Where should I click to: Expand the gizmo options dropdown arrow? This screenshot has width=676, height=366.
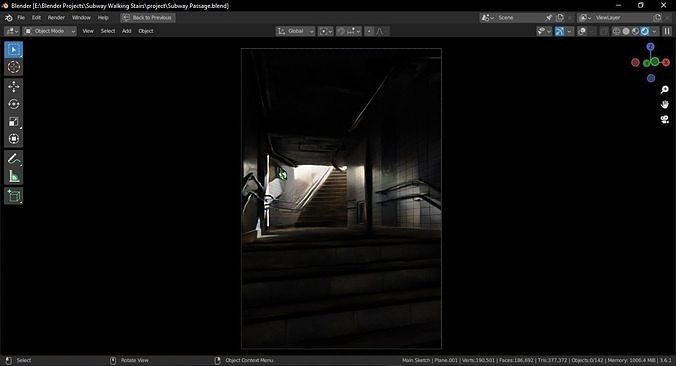click(x=570, y=31)
